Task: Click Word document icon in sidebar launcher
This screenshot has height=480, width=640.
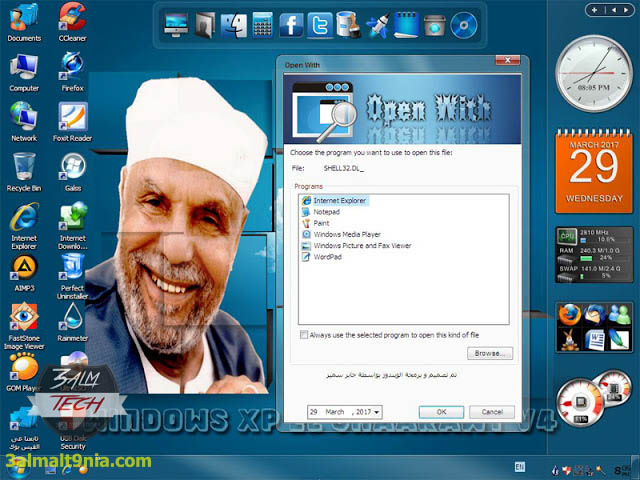Action: (x=594, y=340)
